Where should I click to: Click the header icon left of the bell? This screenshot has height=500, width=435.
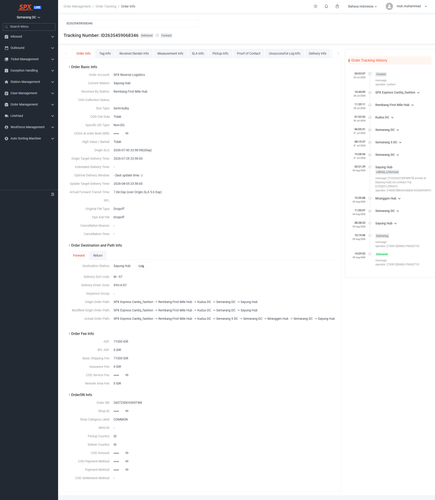[x=315, y=6]
